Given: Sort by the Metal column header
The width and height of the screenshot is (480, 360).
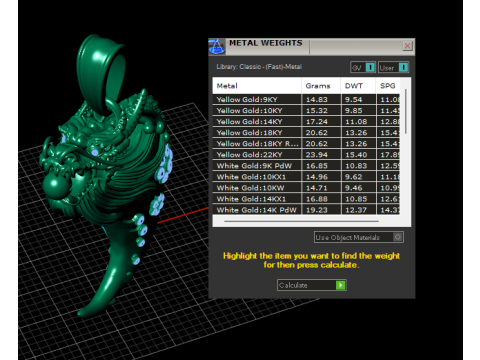Looking at the screenshot, I should pos(257,86).
